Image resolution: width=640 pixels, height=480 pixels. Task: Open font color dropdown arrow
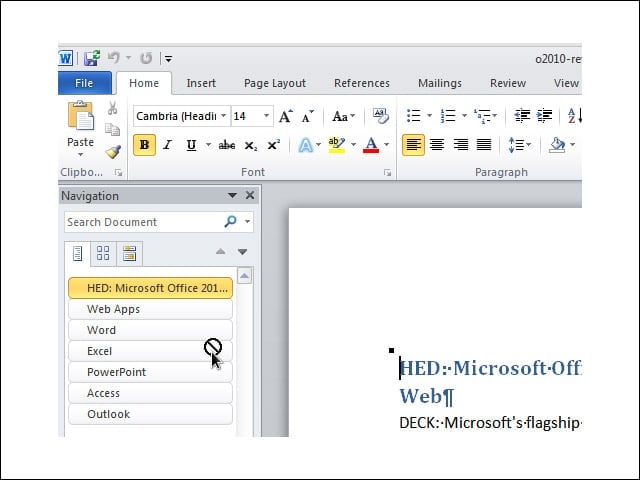386,144
